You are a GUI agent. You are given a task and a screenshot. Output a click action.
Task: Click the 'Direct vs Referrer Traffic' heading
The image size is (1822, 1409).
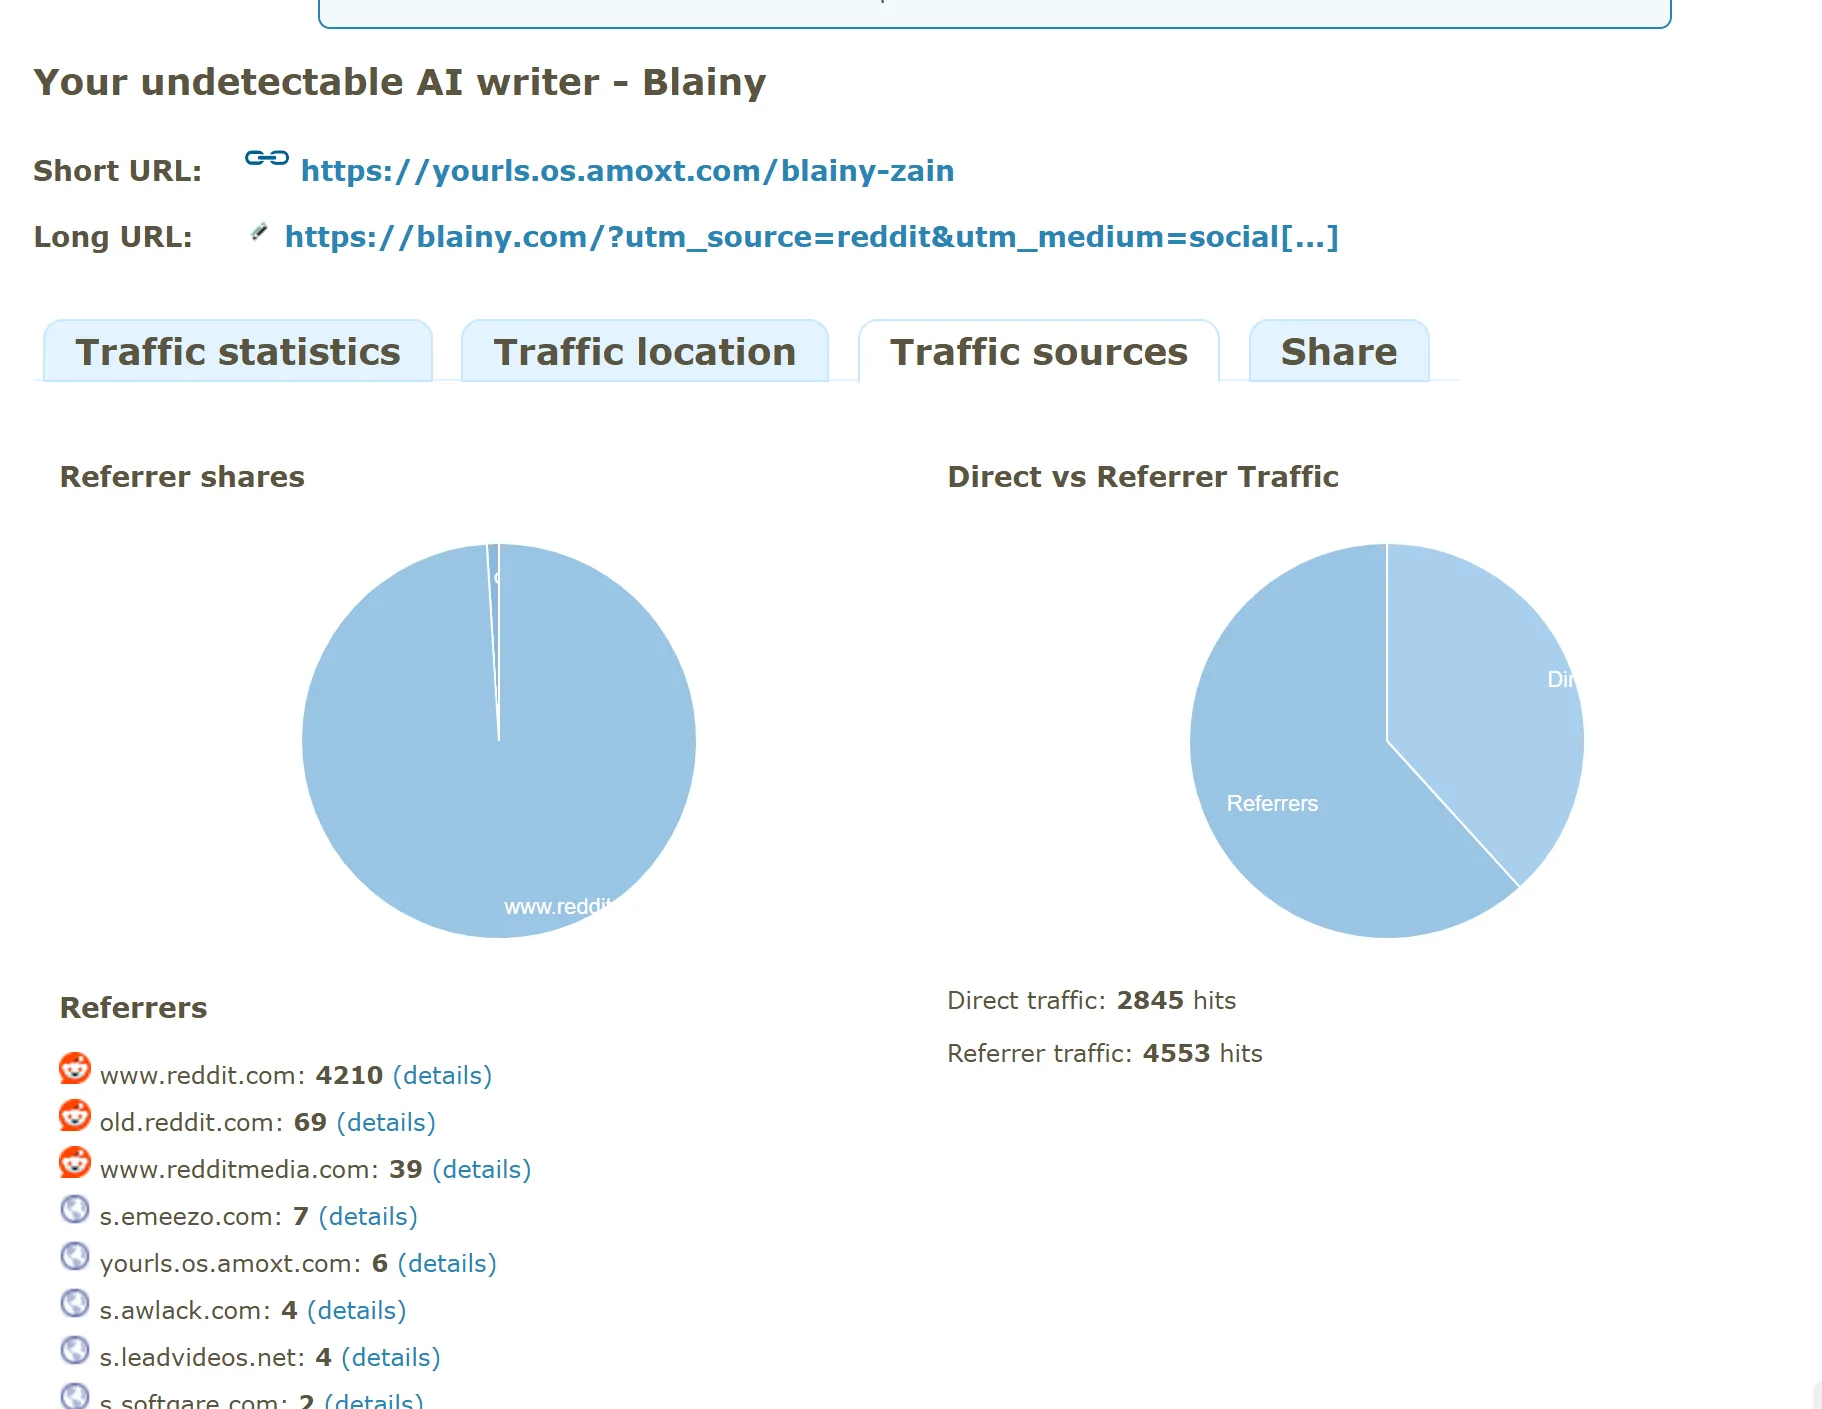coord(1143,477)
